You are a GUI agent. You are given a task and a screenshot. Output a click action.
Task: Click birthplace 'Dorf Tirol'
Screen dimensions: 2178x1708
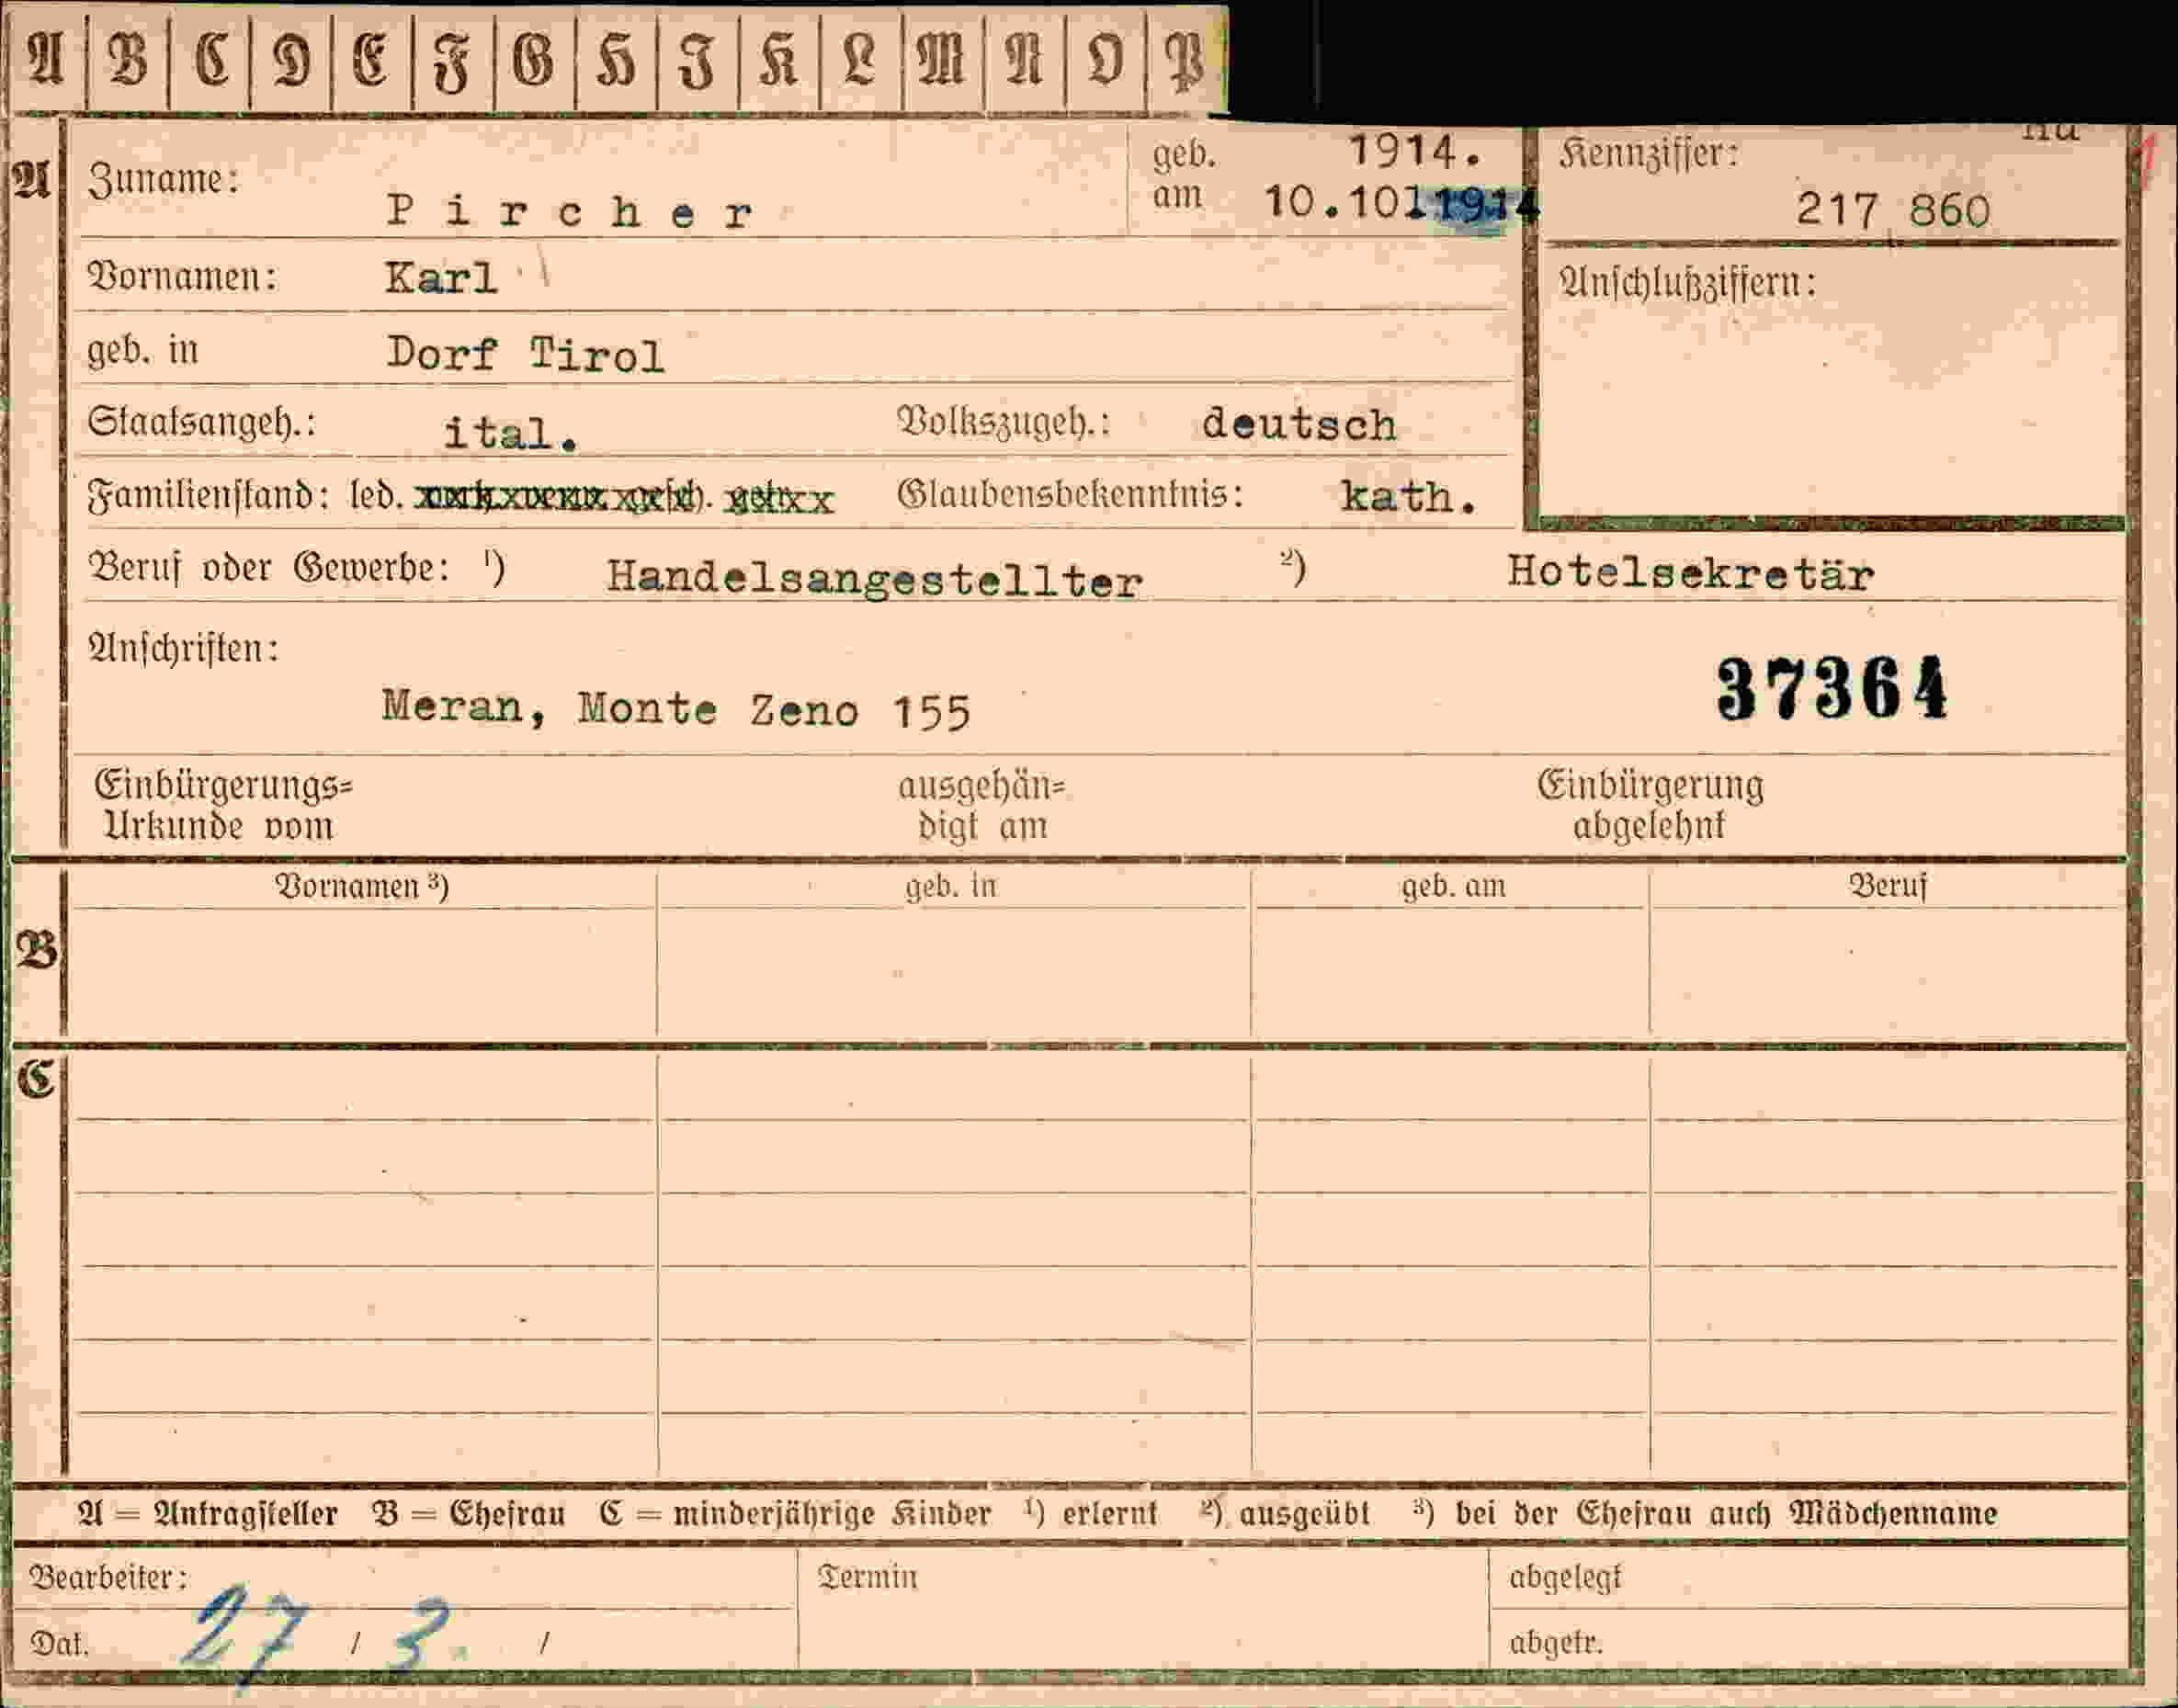[525, 354]
